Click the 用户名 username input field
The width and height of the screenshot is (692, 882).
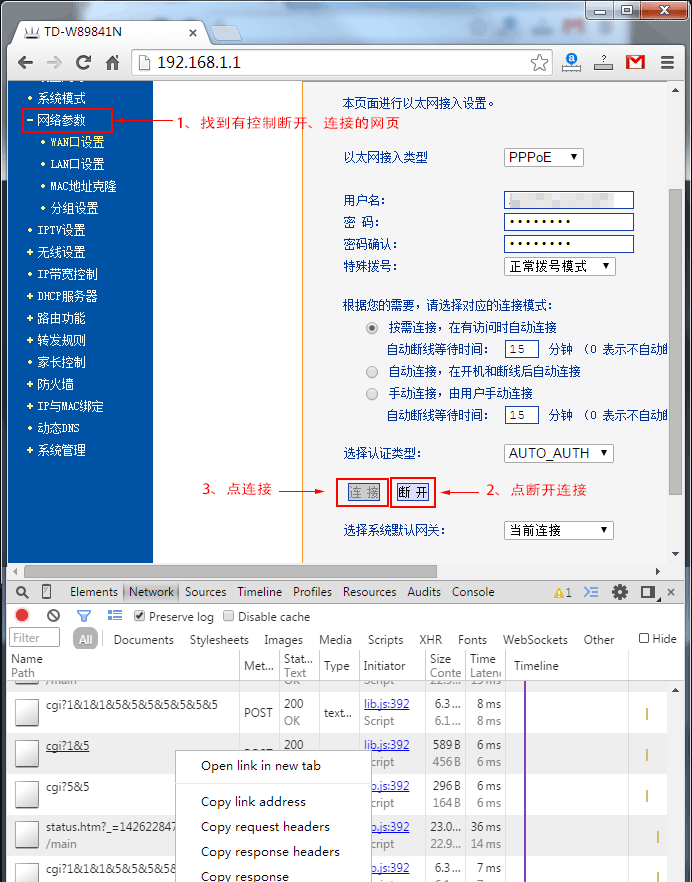[569, 200]
